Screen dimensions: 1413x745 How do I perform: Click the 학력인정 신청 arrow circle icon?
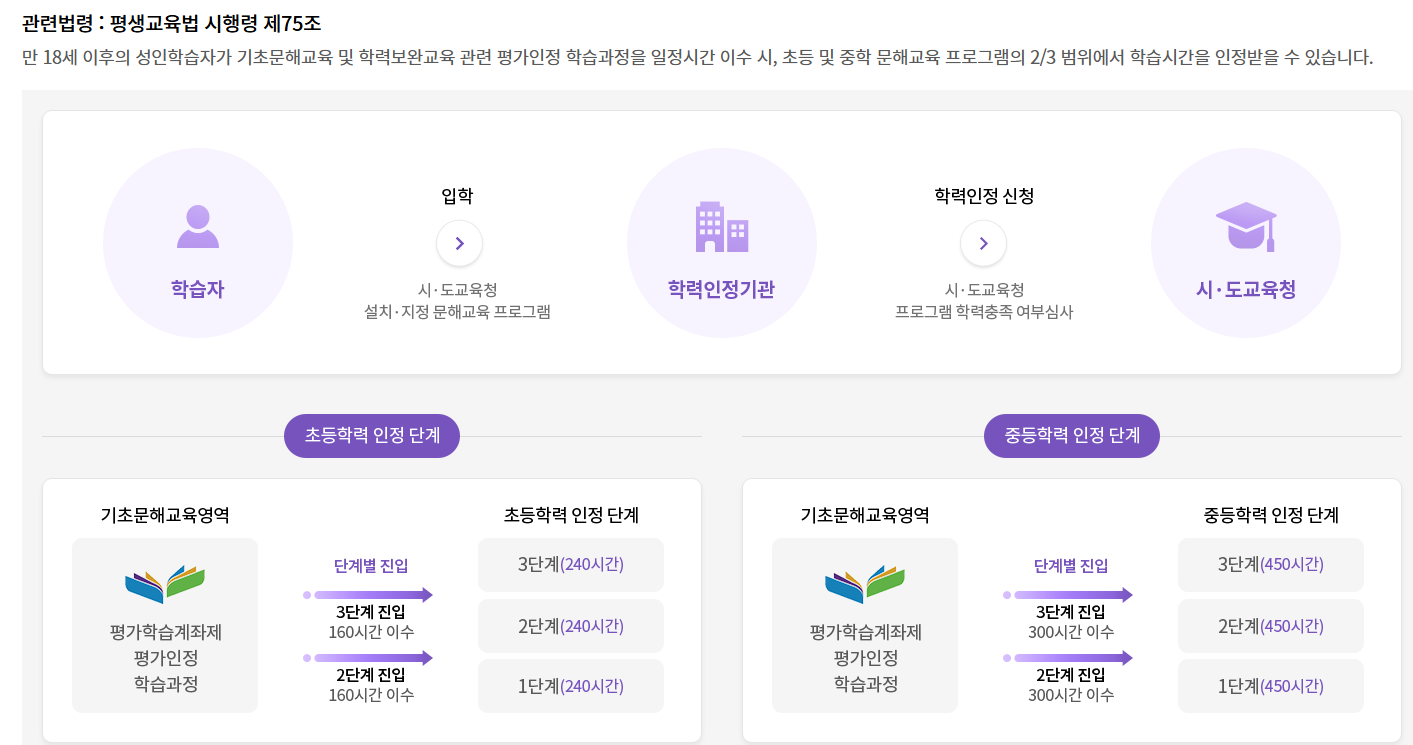[983, 243]
